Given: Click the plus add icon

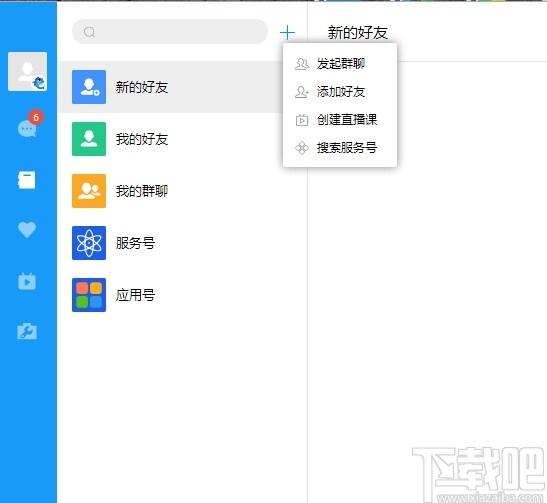Looking at the screenshot, I should click(x=287, y=32).
